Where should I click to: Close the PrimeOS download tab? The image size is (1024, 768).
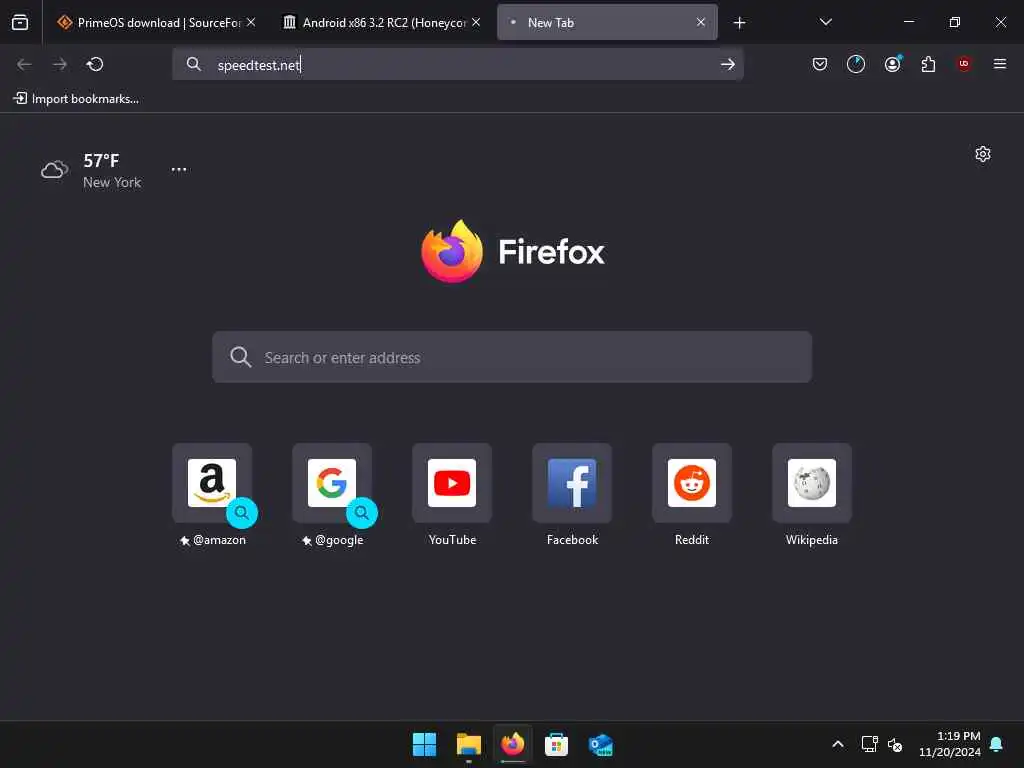(x=251, y=22)
